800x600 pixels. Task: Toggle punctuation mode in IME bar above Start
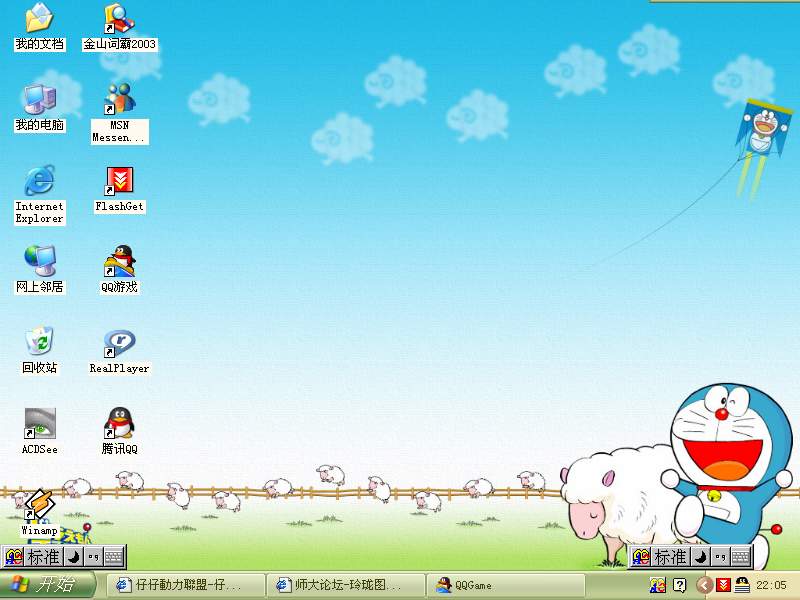point(93,557)
